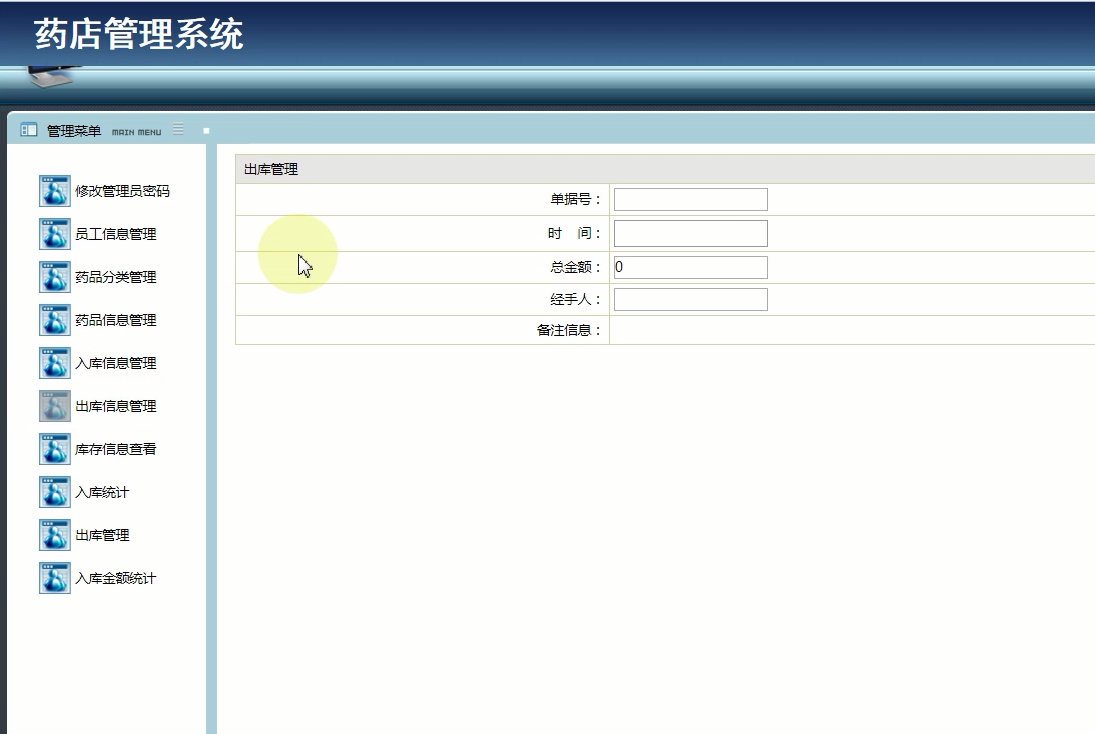Open 修改管理员密码 menu link
Viewport: 1095px width, 734px height.
pos(122,191)
